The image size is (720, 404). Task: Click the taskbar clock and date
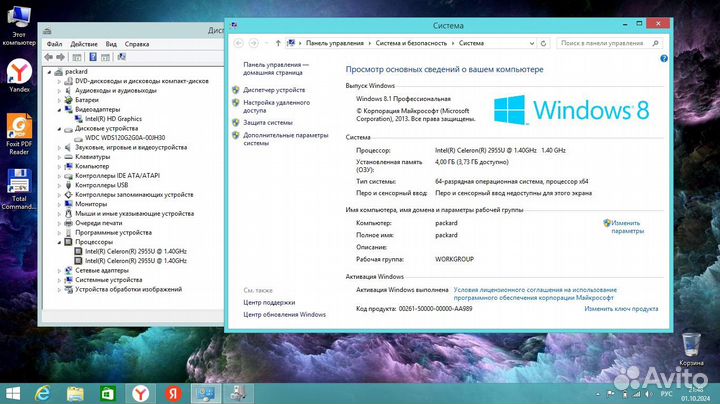695,394
